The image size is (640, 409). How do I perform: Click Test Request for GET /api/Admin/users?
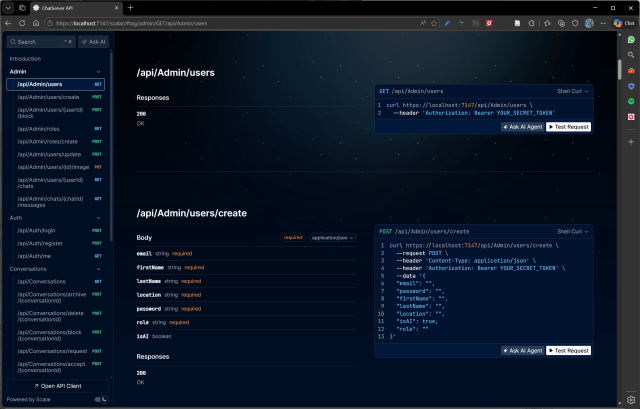[x=569, y=127]
